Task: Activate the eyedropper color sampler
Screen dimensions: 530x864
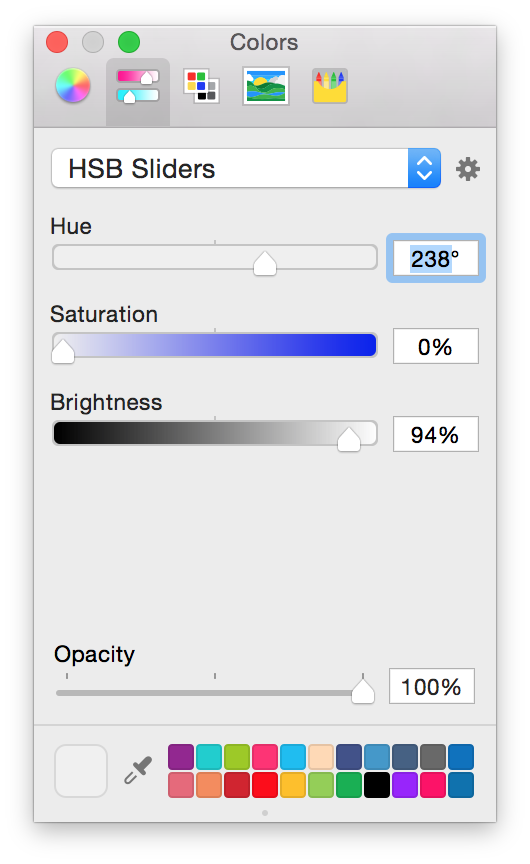Action: 138,770
